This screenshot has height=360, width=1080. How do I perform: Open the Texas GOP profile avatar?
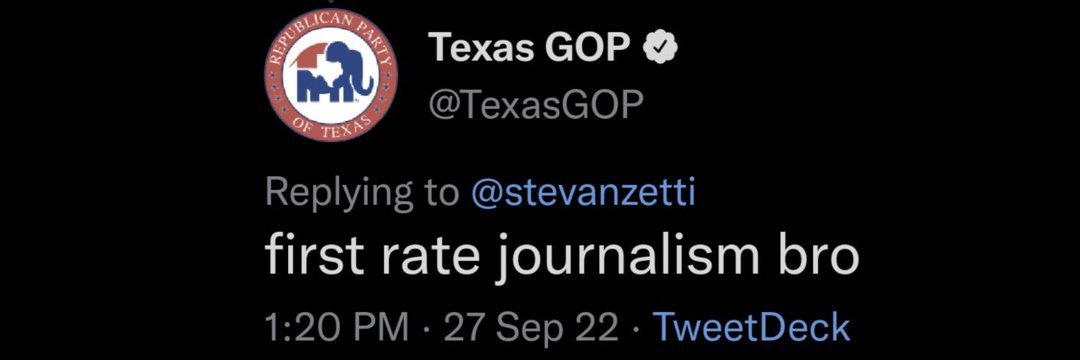331,76
